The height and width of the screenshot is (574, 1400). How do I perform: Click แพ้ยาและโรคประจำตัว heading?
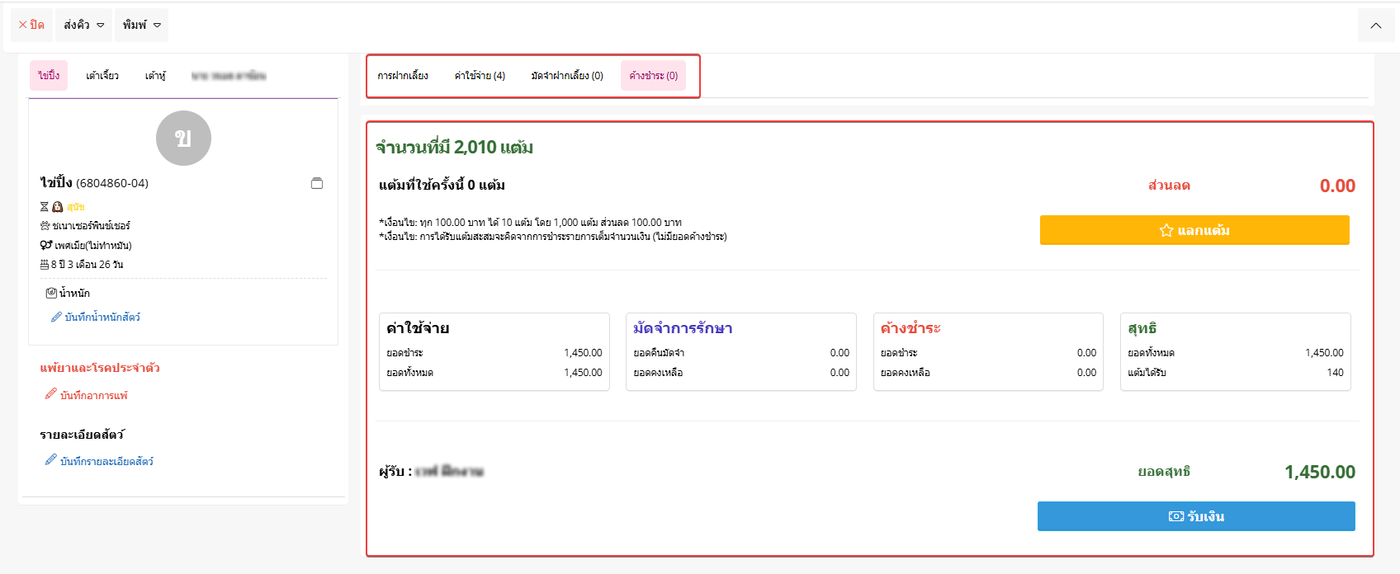[x=100, y=368]
